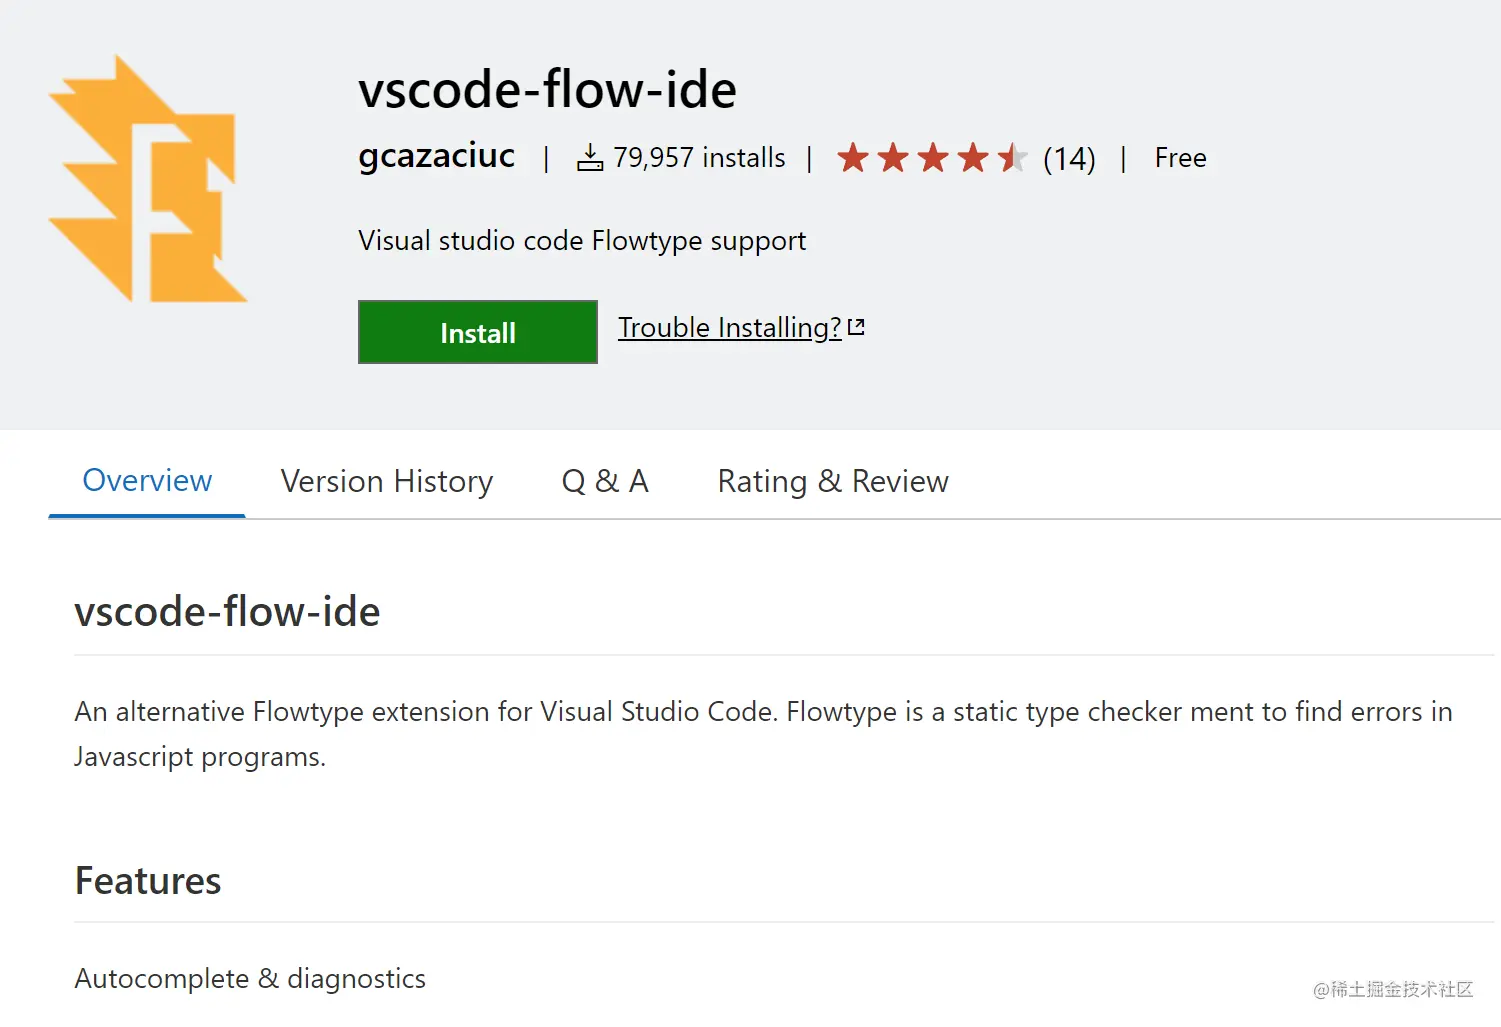Viewport: 1501px width, 1027px height.
Task: Click the download icon beside installs count
Action: pyautogui.click(x=590, y=158)
